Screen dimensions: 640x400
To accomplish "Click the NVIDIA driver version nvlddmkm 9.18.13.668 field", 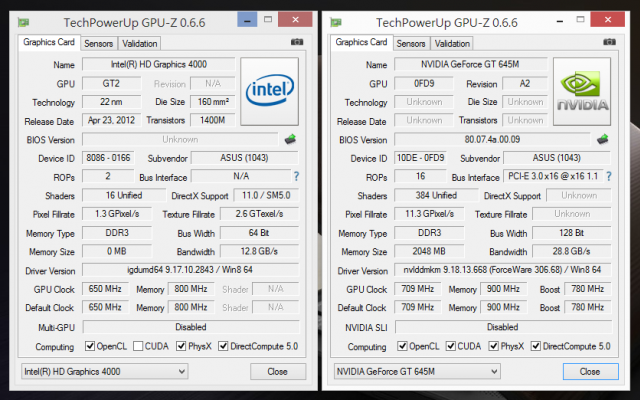I will point(503,270).
